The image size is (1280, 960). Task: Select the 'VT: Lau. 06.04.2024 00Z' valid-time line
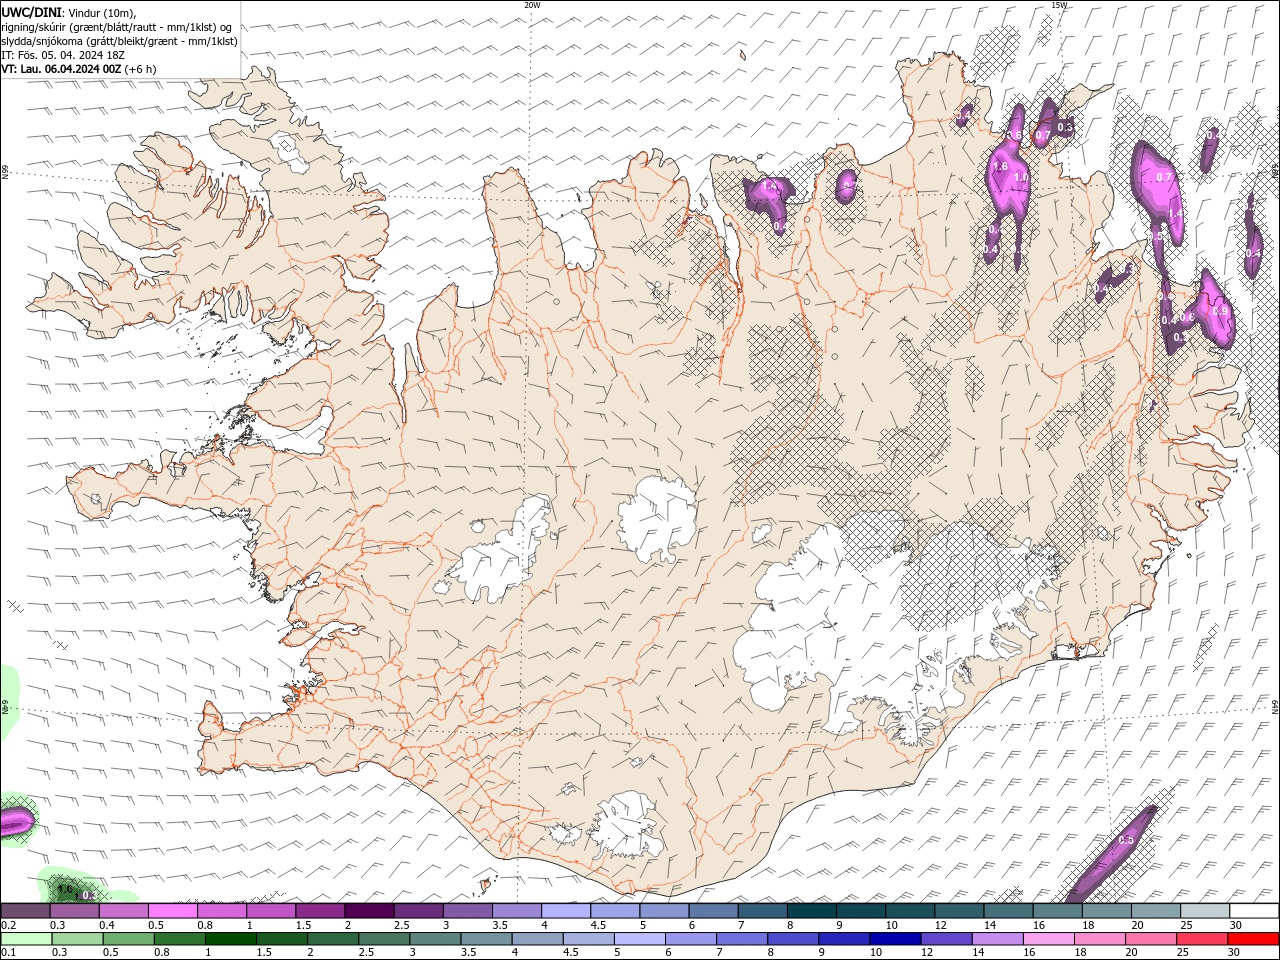pyautogui.click(x=61, y=69)
